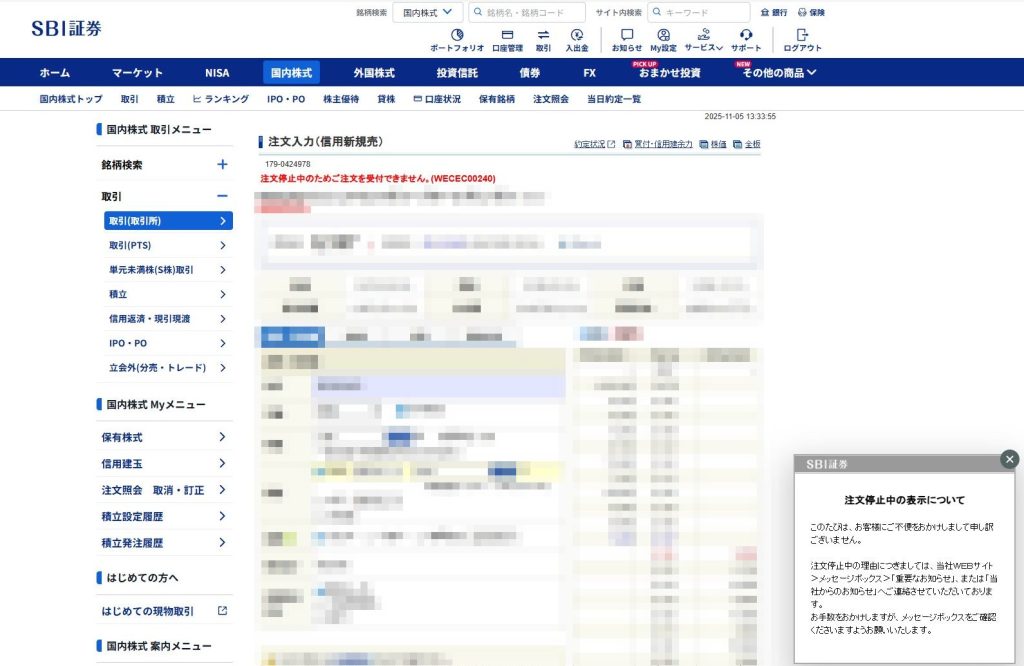Open 積立 in the 取引 sidebar list
The height and width of the screenshot is (666, 1024).
[168, 294]
